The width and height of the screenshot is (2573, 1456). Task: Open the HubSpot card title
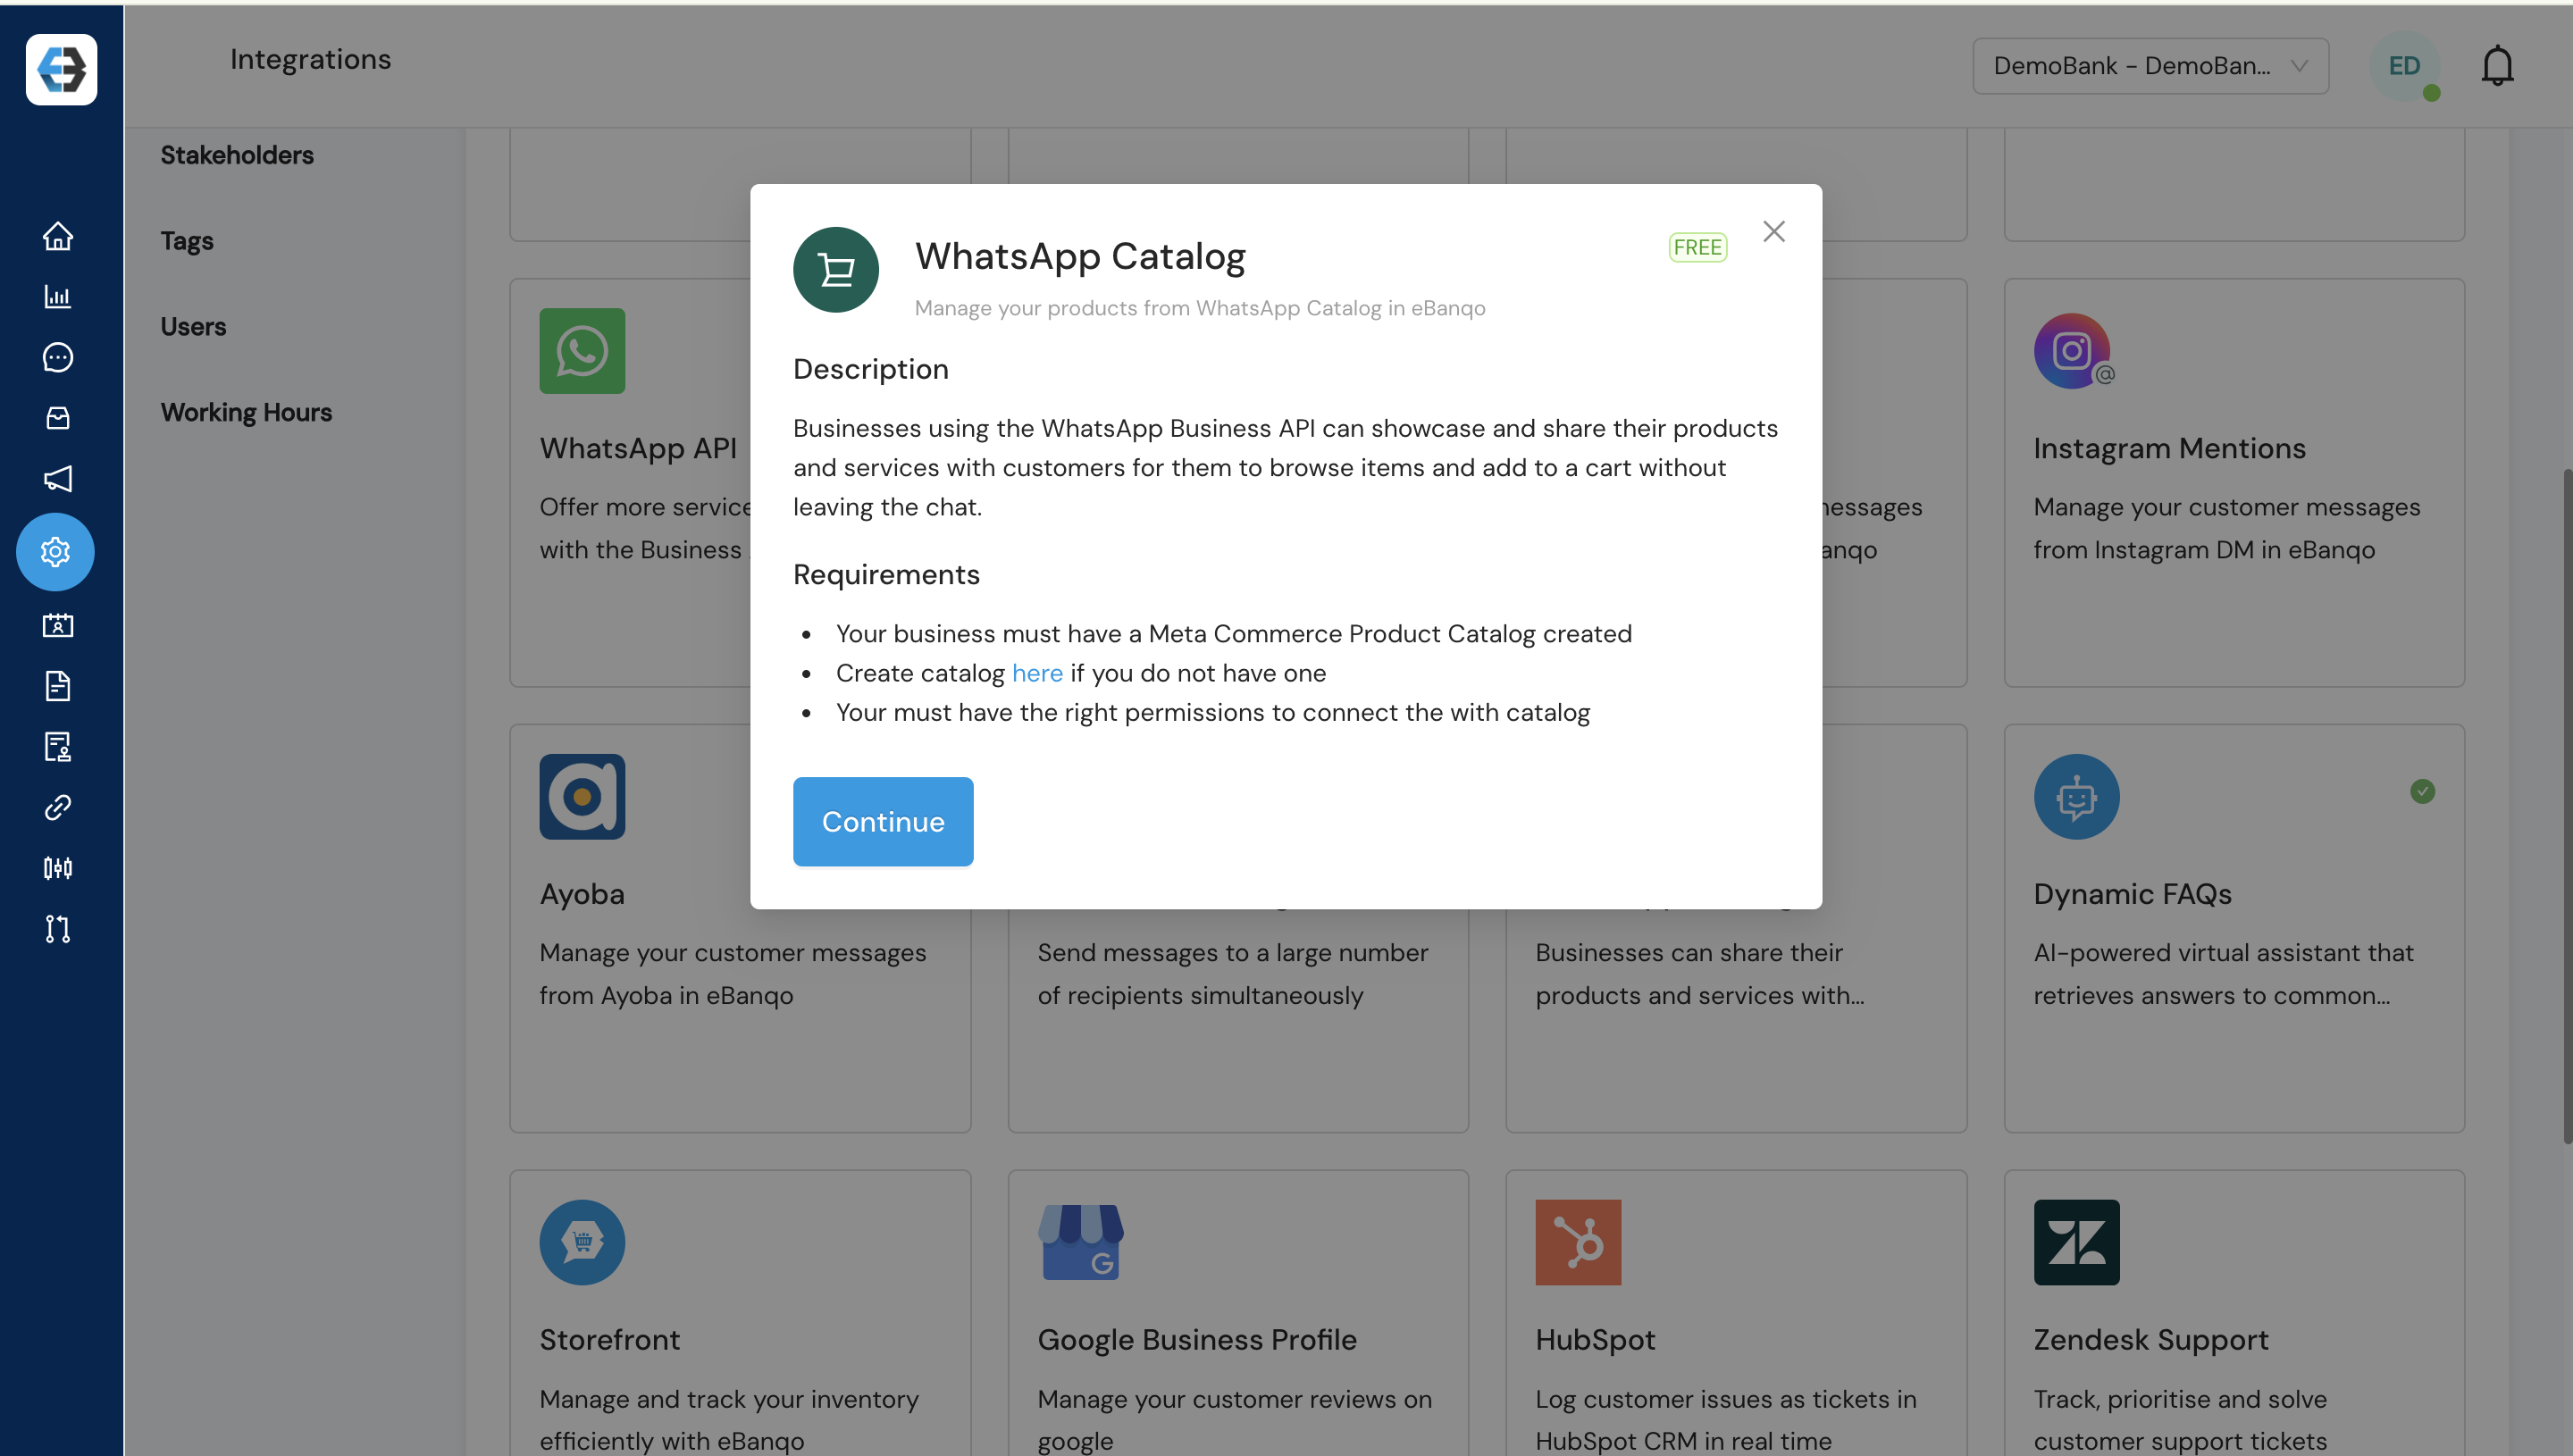click(1596, 1340)
